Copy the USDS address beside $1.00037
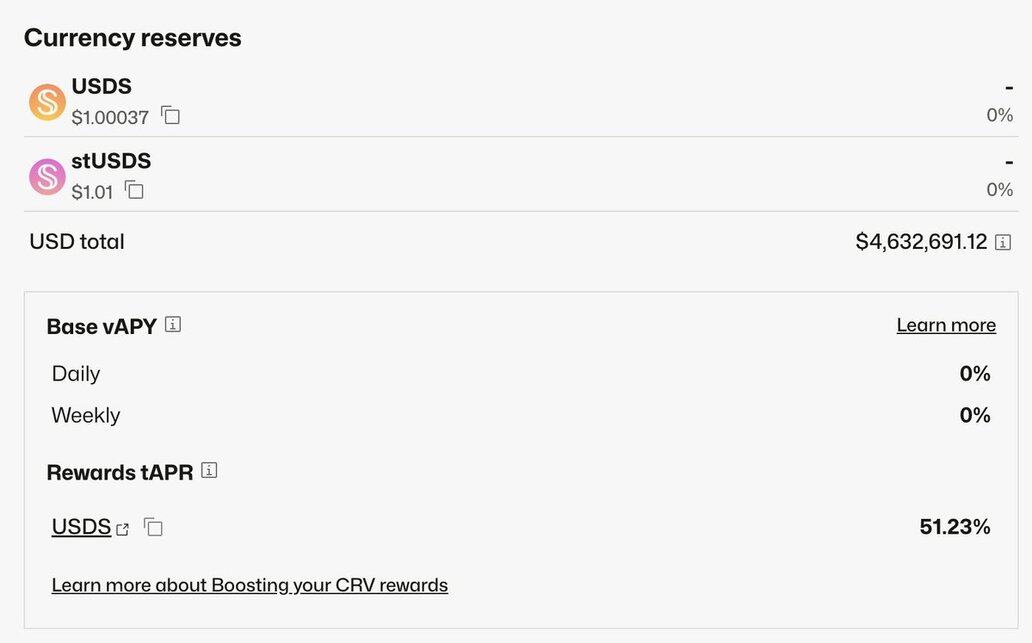This screenshot has width=1032, height=643. click(x=171, y=116)
